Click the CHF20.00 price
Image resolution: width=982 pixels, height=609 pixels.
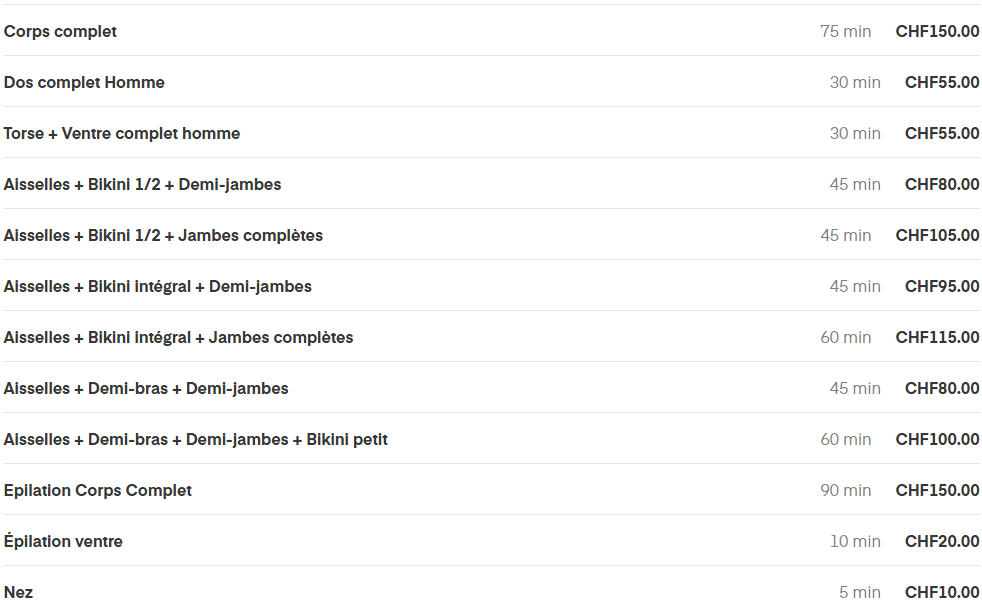[x=942, y=541]
